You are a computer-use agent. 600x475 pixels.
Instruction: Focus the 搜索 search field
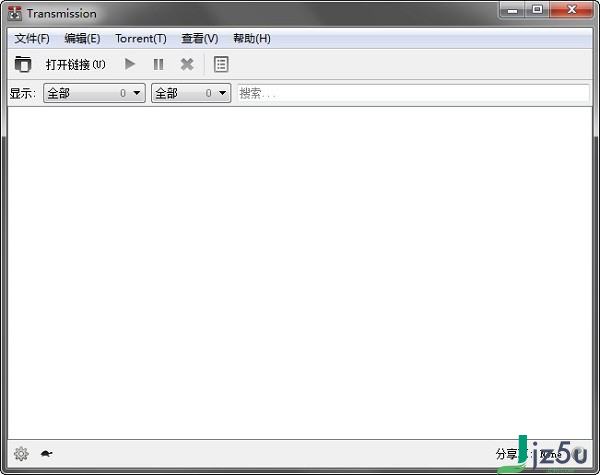pos(413,93)
